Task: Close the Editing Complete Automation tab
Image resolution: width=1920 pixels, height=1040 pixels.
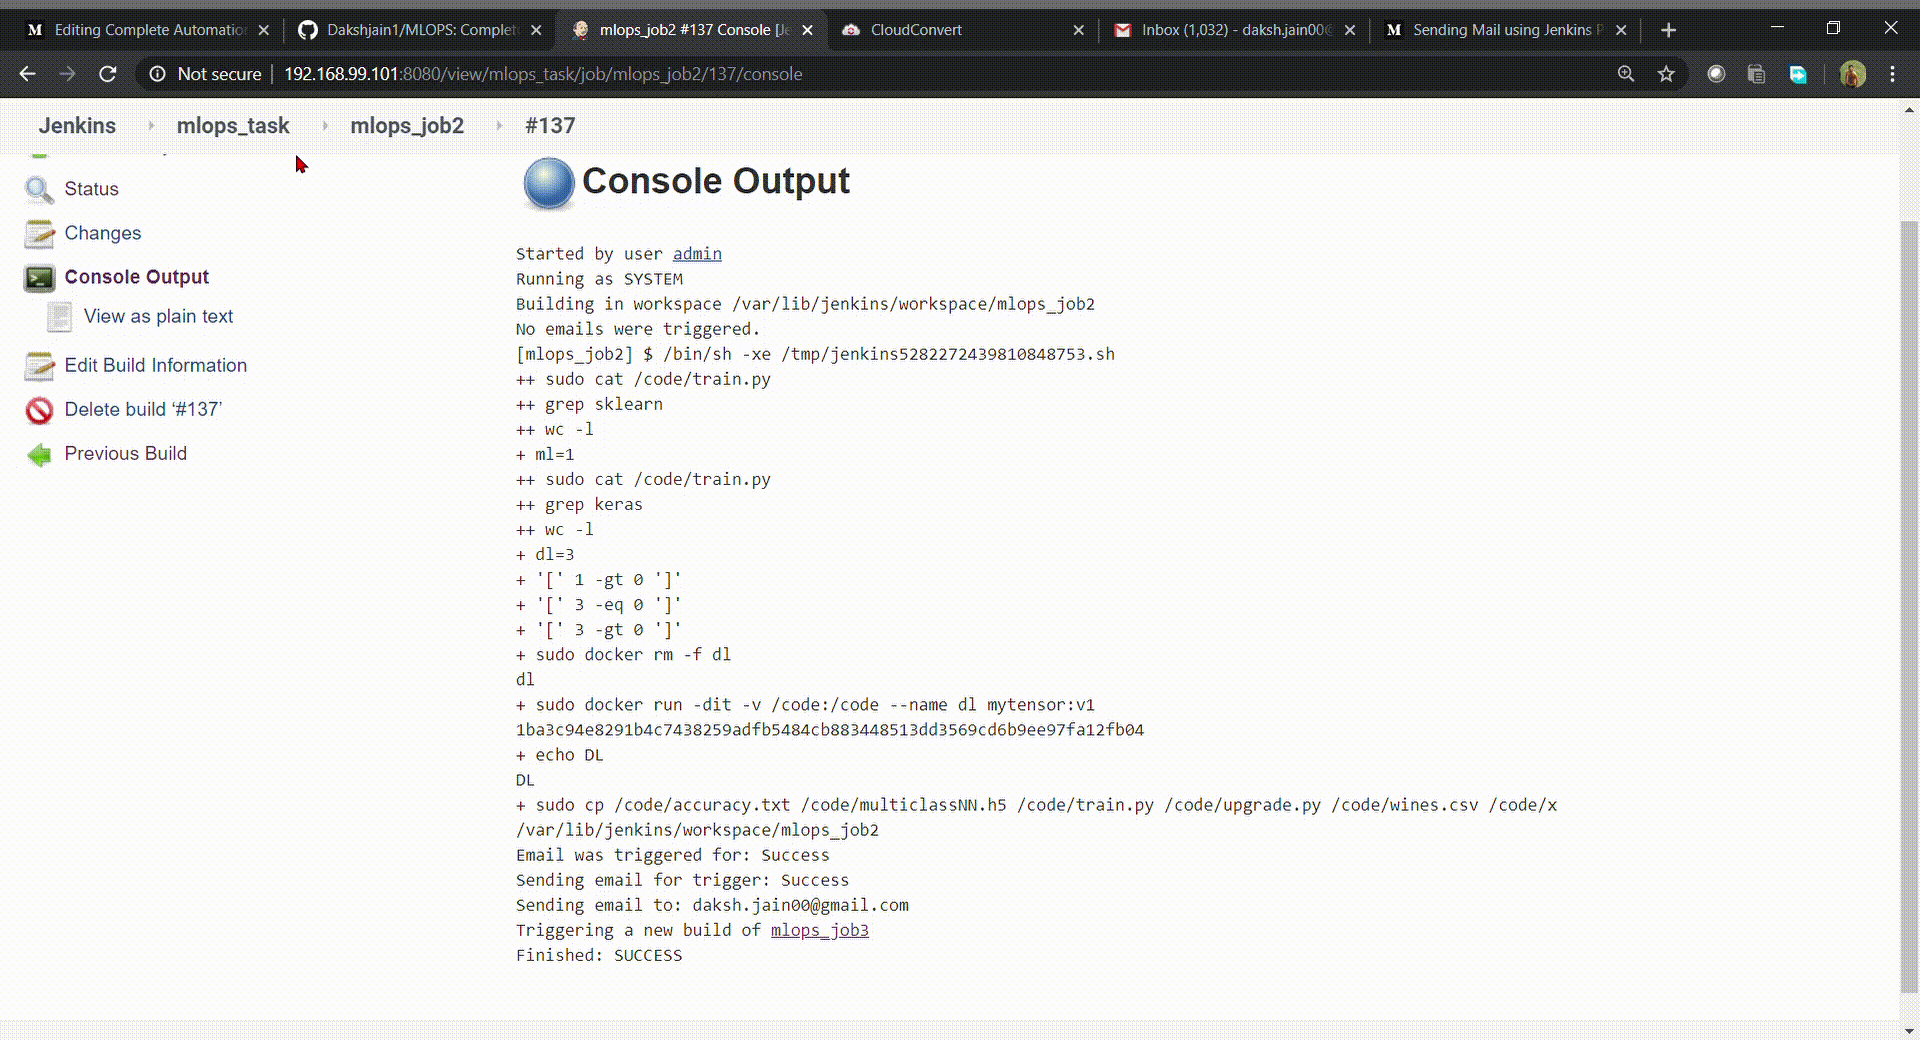Action: (x=264, y=30)
